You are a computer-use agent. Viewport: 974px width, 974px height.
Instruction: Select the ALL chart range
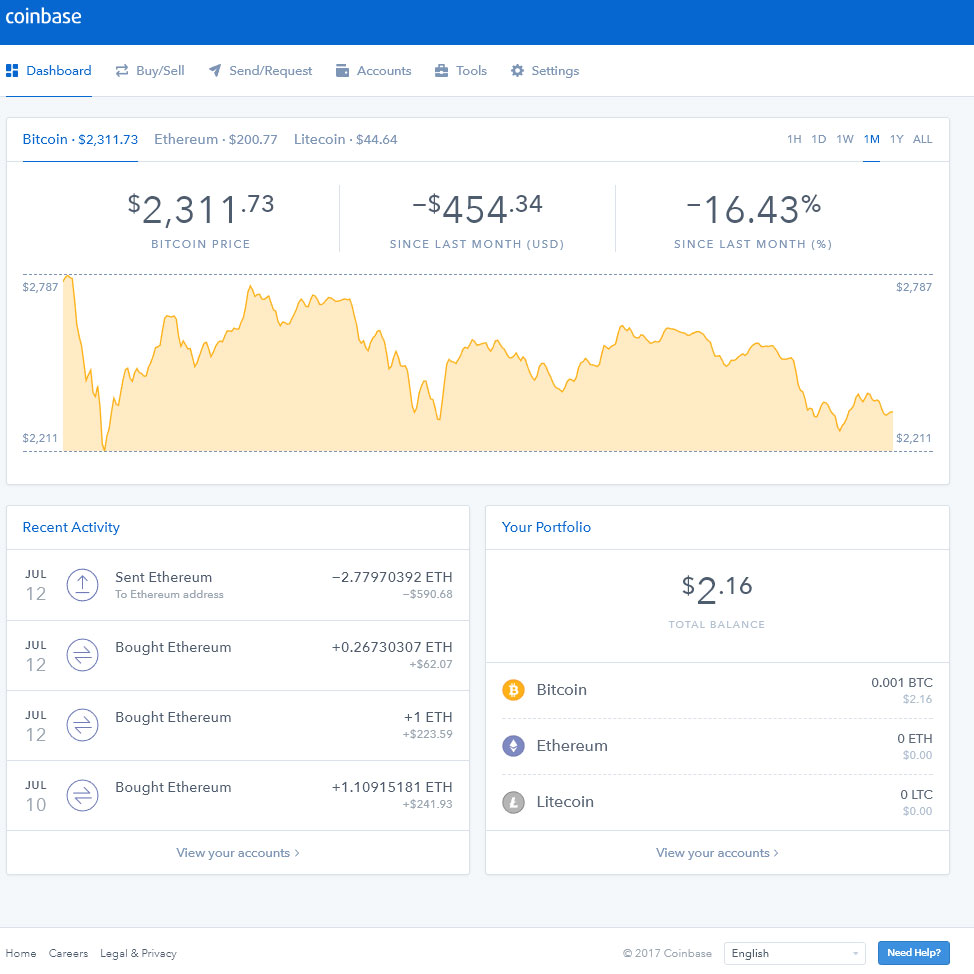point(922,140)
